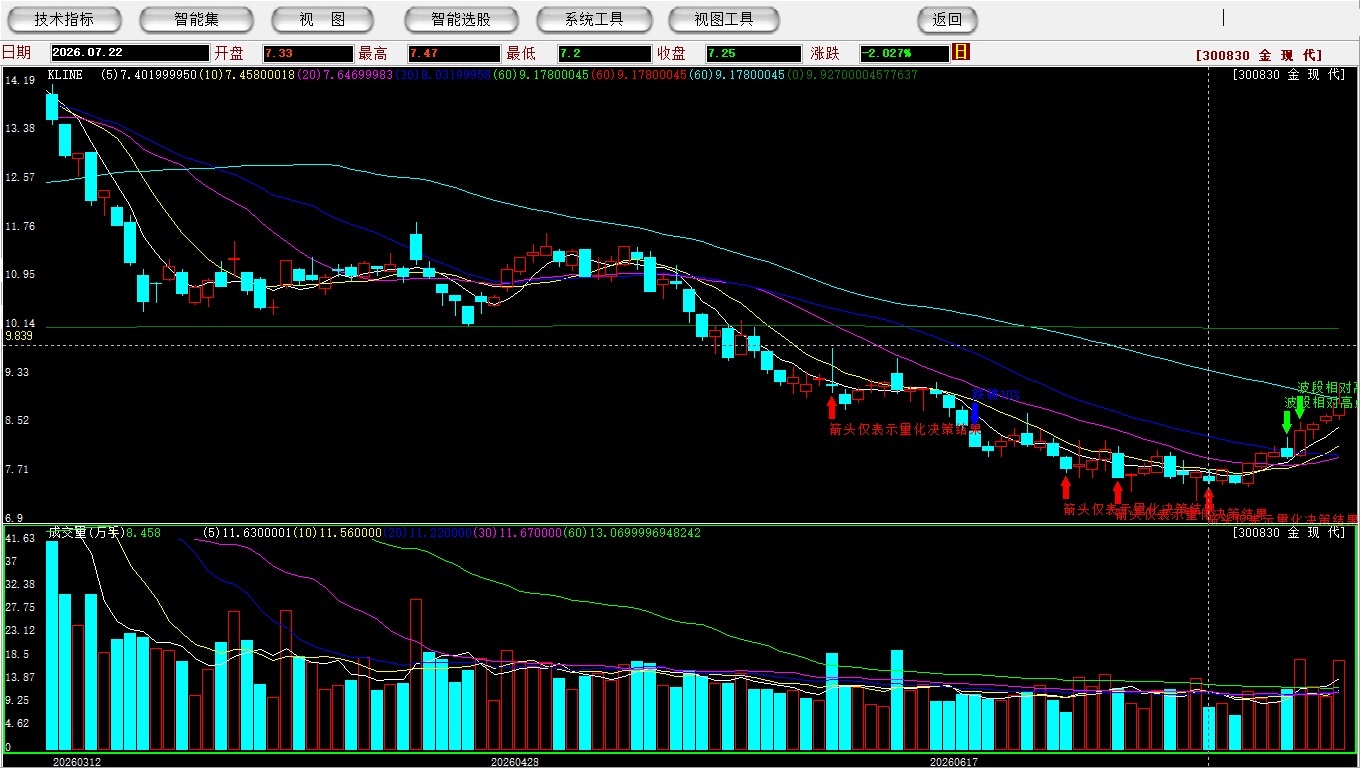
Task: Open the 视 图 menu button
Action: point(322,19)
